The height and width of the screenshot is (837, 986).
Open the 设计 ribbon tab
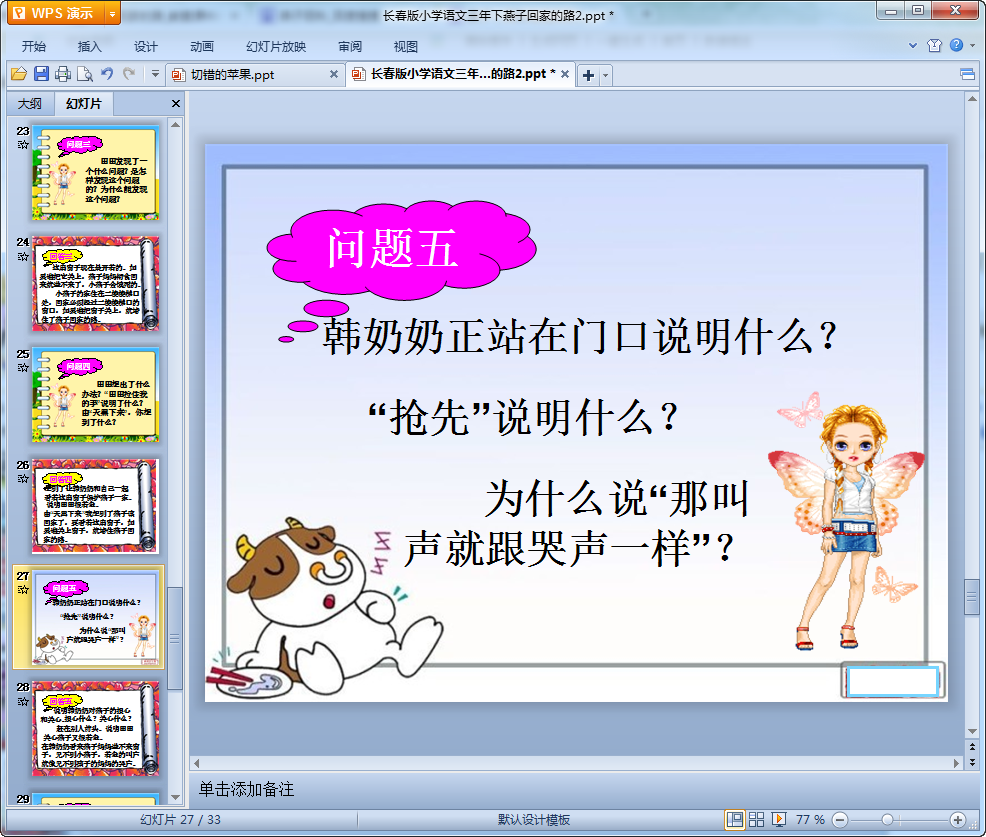(145, 47)
